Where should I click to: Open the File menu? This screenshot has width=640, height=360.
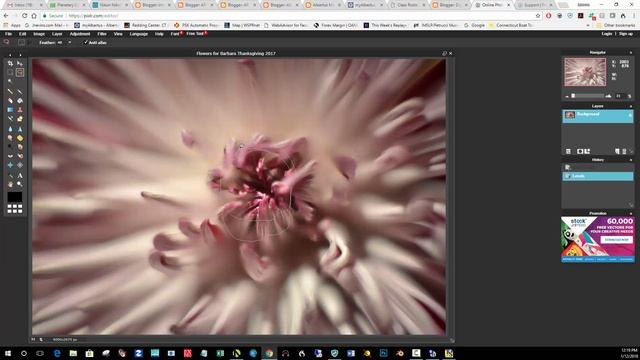(8, 34)
